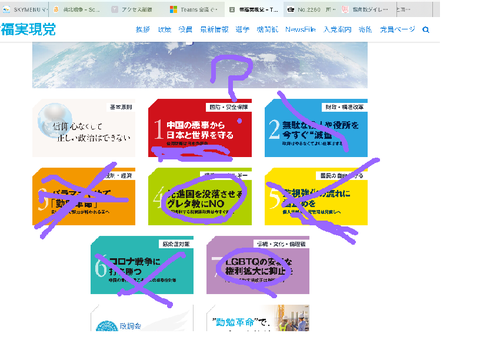This screenshot has width=480, height=360.
Task: Switch to the アクセス browser tab
Action: click(x=137, y=10)
